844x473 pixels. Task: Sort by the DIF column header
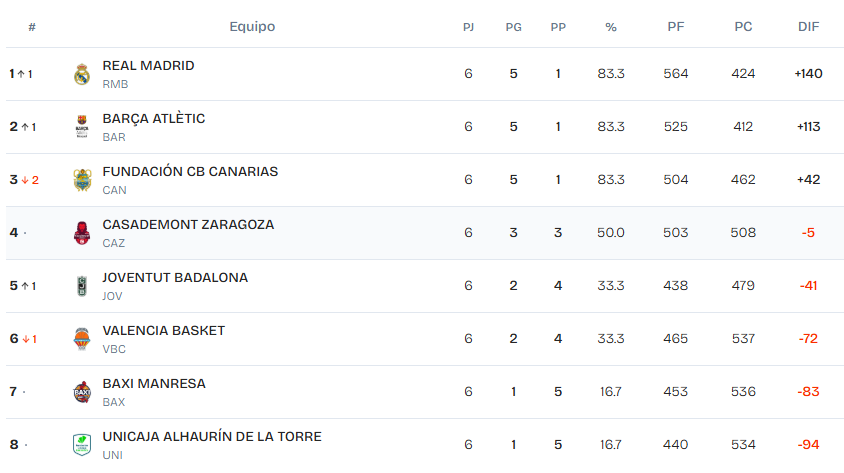tap(808, 27)
